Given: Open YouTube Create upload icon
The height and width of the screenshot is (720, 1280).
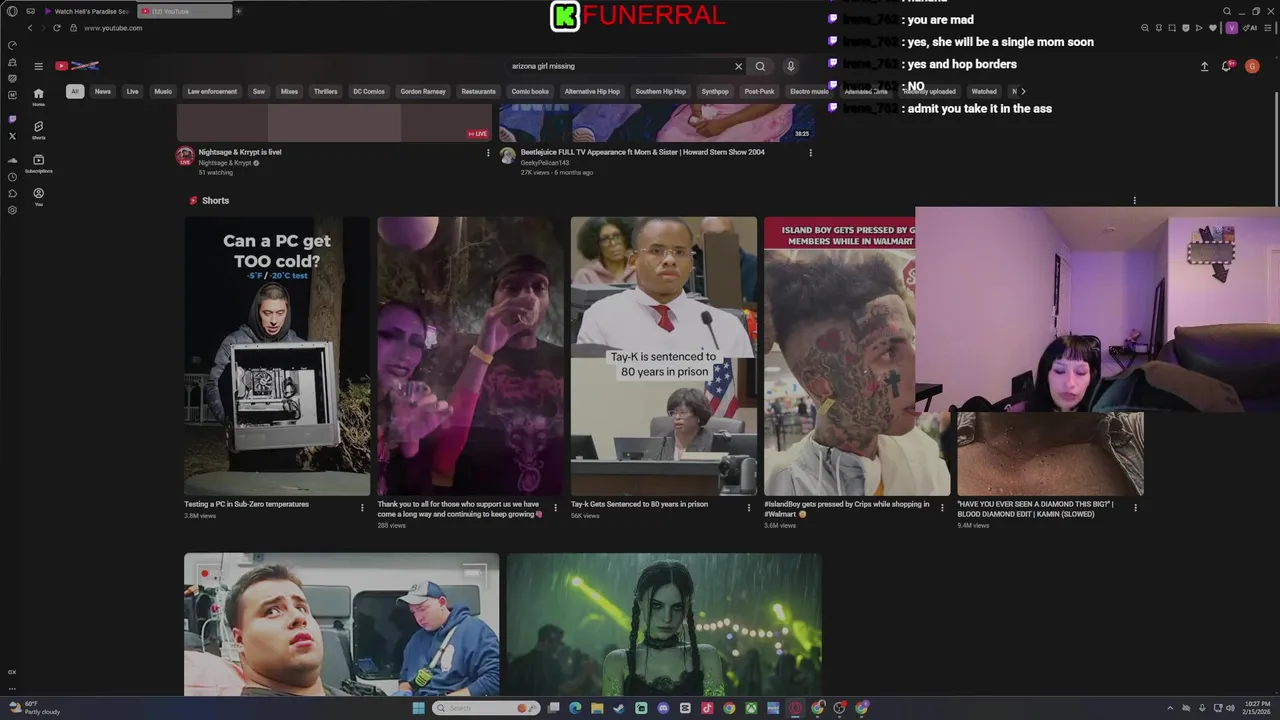Looking at the screenshot, I should (1204, 66).
